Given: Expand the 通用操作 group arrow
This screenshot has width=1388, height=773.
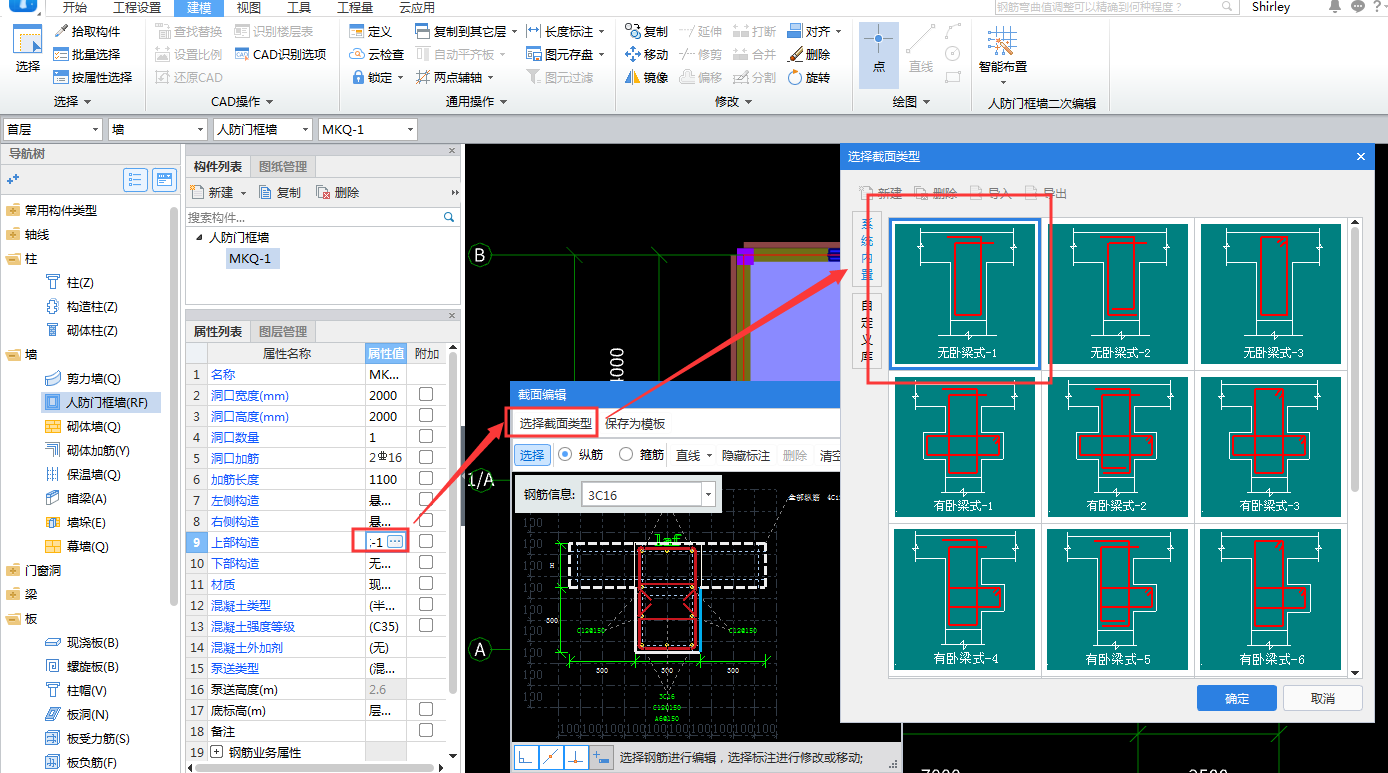Looking at the screenshot, I should [x=503, y=102].
